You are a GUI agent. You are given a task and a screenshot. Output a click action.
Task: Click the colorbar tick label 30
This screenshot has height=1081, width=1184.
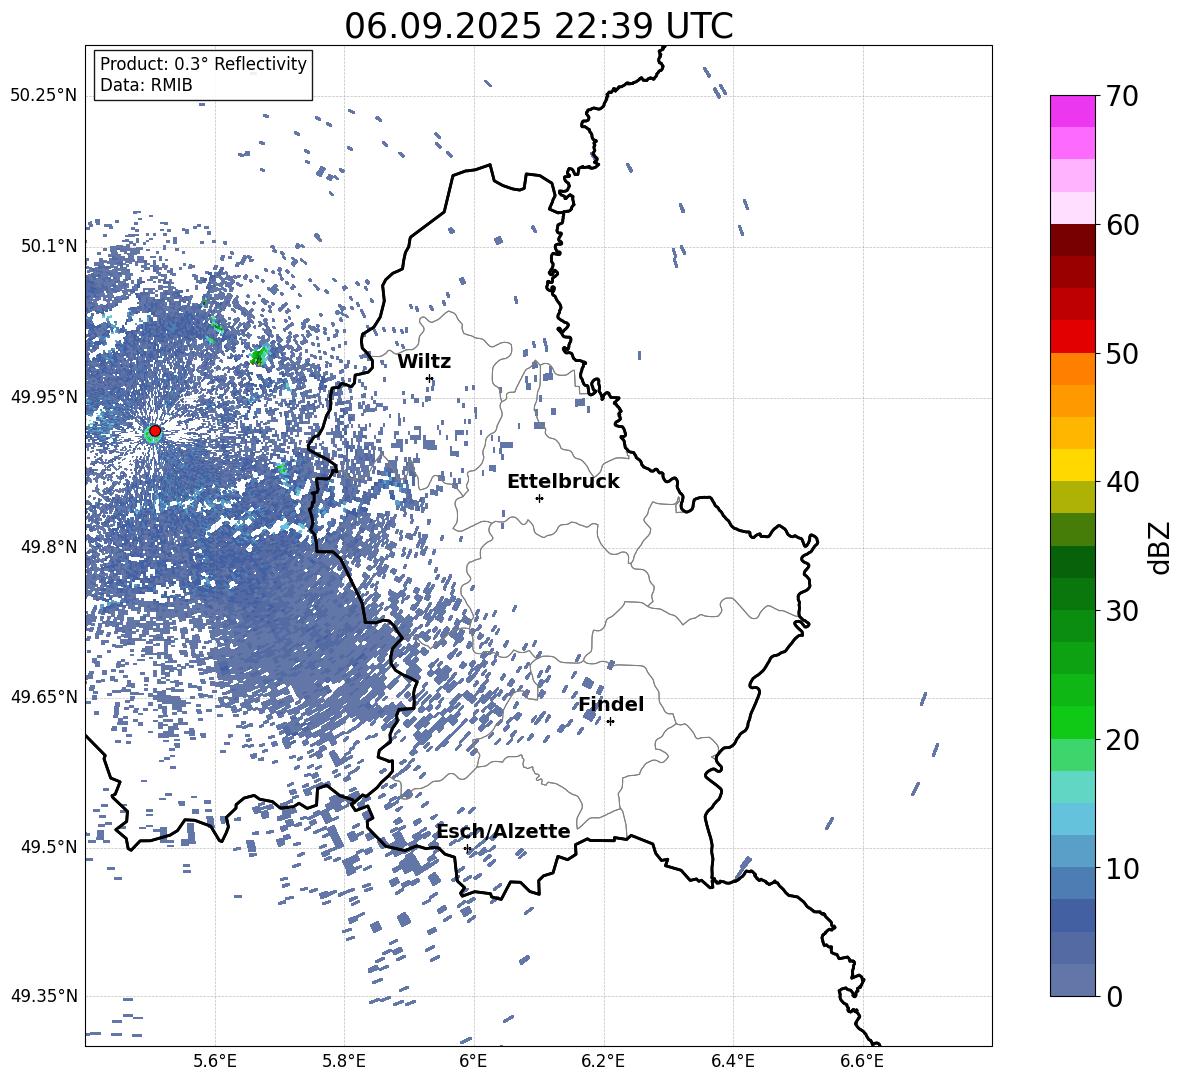[1121, 611]
